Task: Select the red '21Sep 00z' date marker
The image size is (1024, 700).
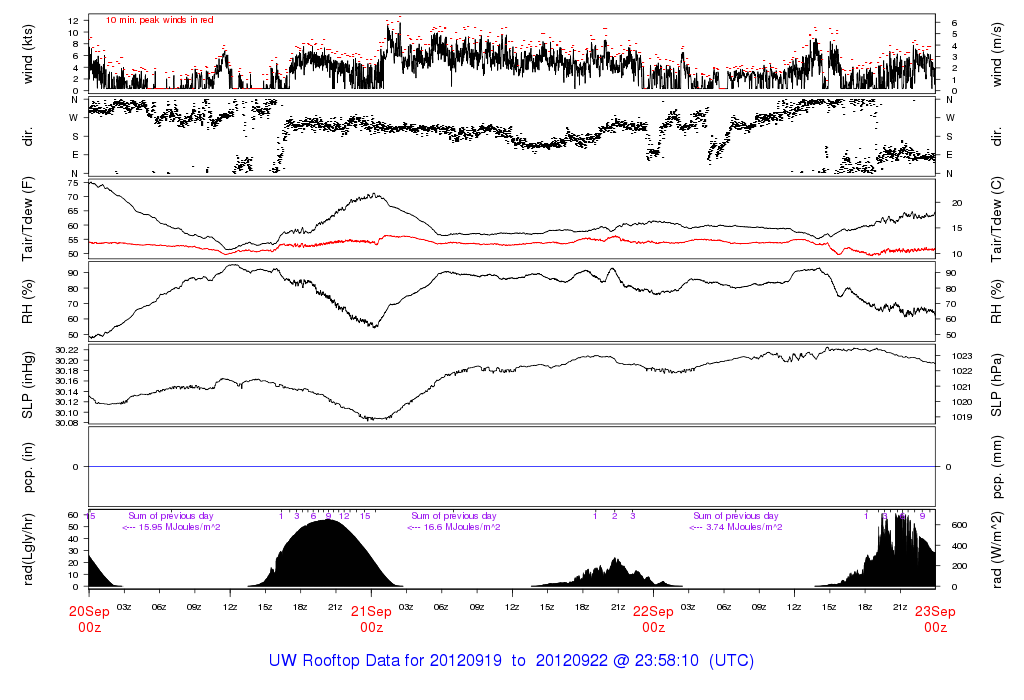Action: (x=371, y=619)
